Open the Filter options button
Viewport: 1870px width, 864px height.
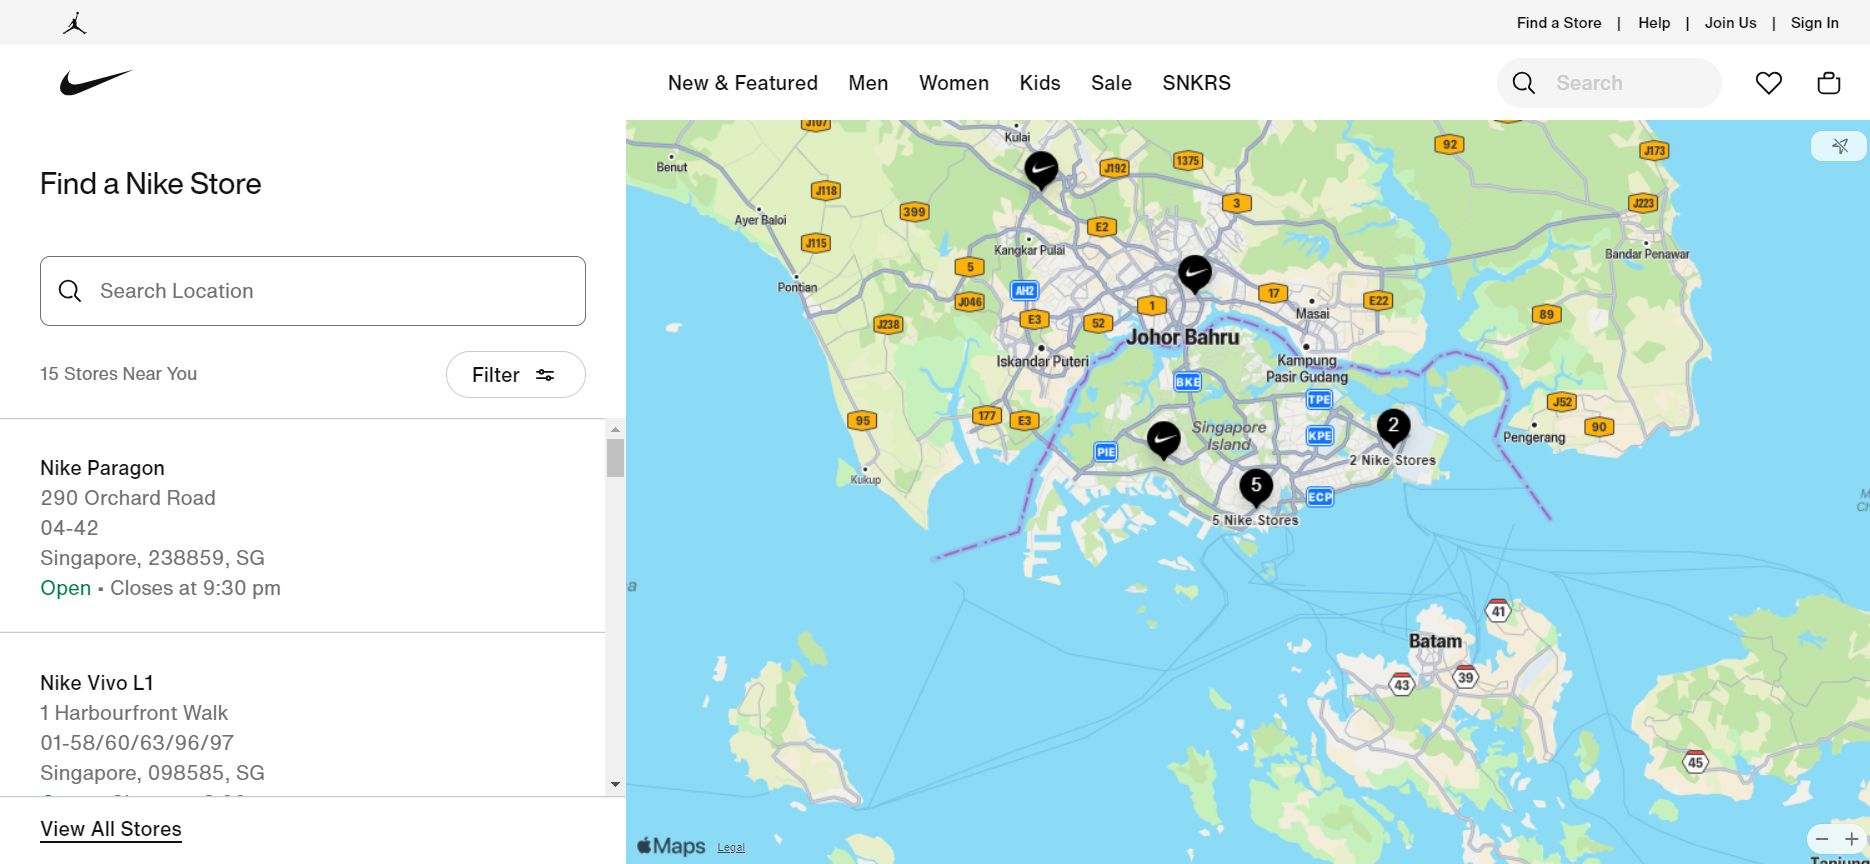pyautogui.click(x=515, y=375)
